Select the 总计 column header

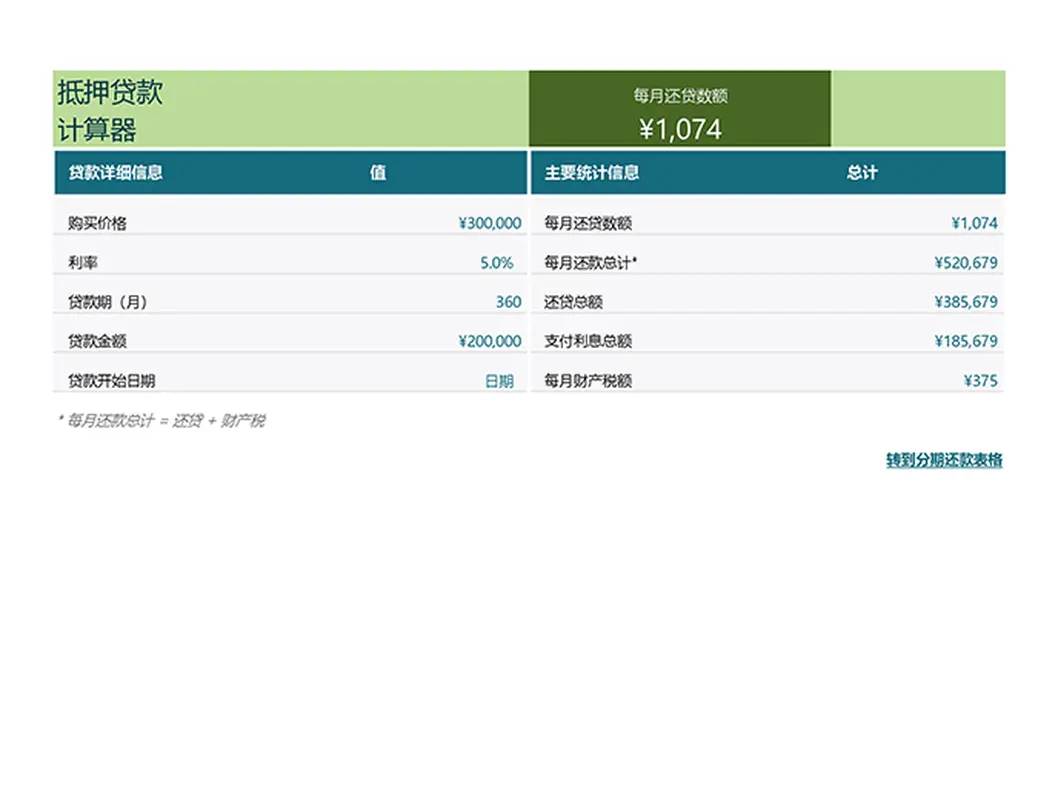[x=862, y=173]
